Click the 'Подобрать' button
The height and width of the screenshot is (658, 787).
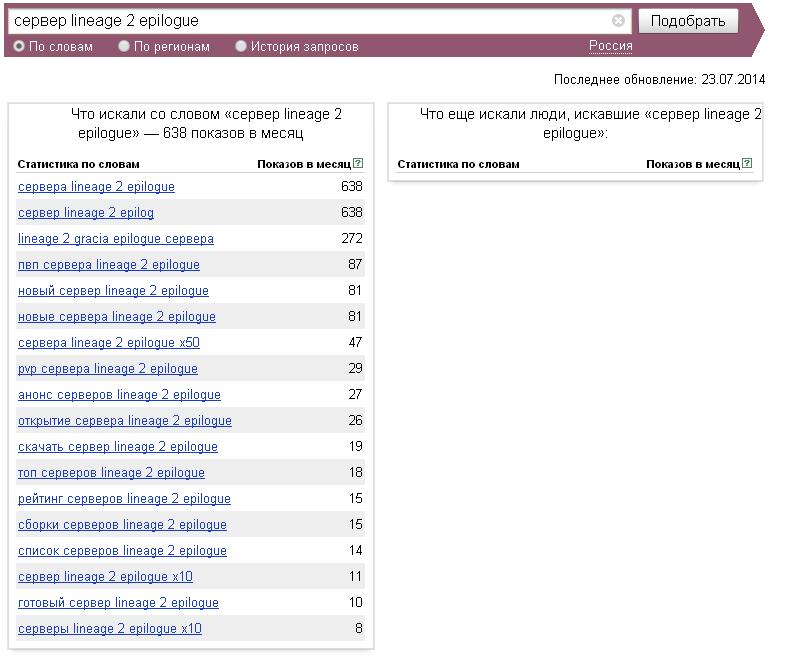pos(688,21)
